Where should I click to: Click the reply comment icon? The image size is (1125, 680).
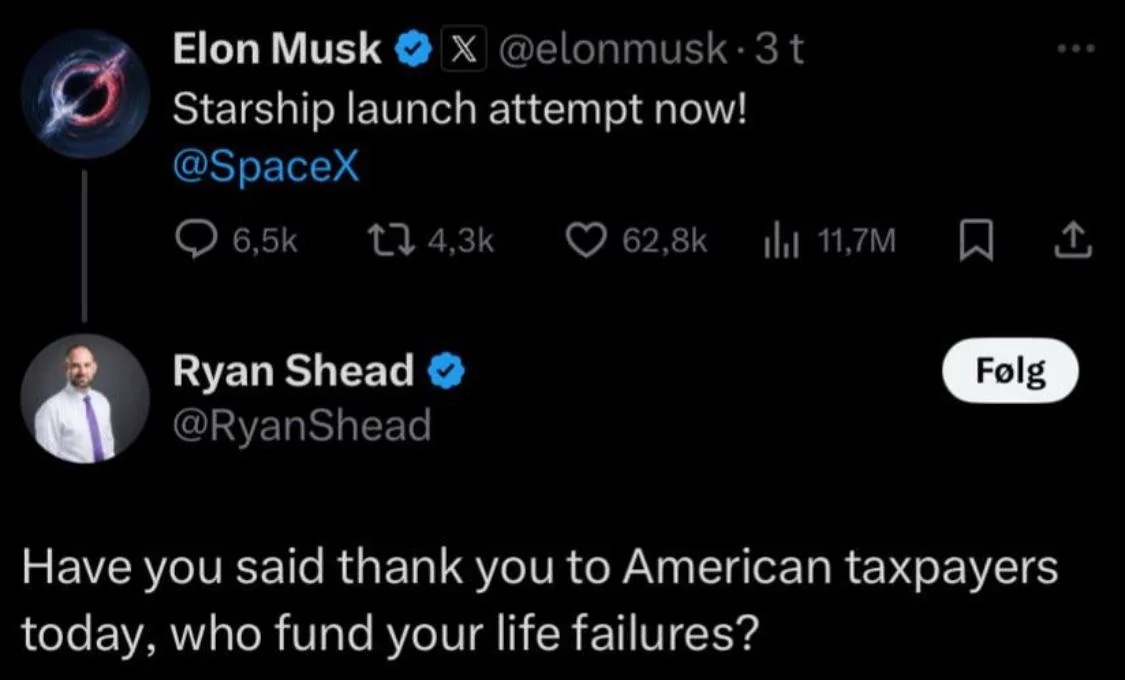click(192, 240)
